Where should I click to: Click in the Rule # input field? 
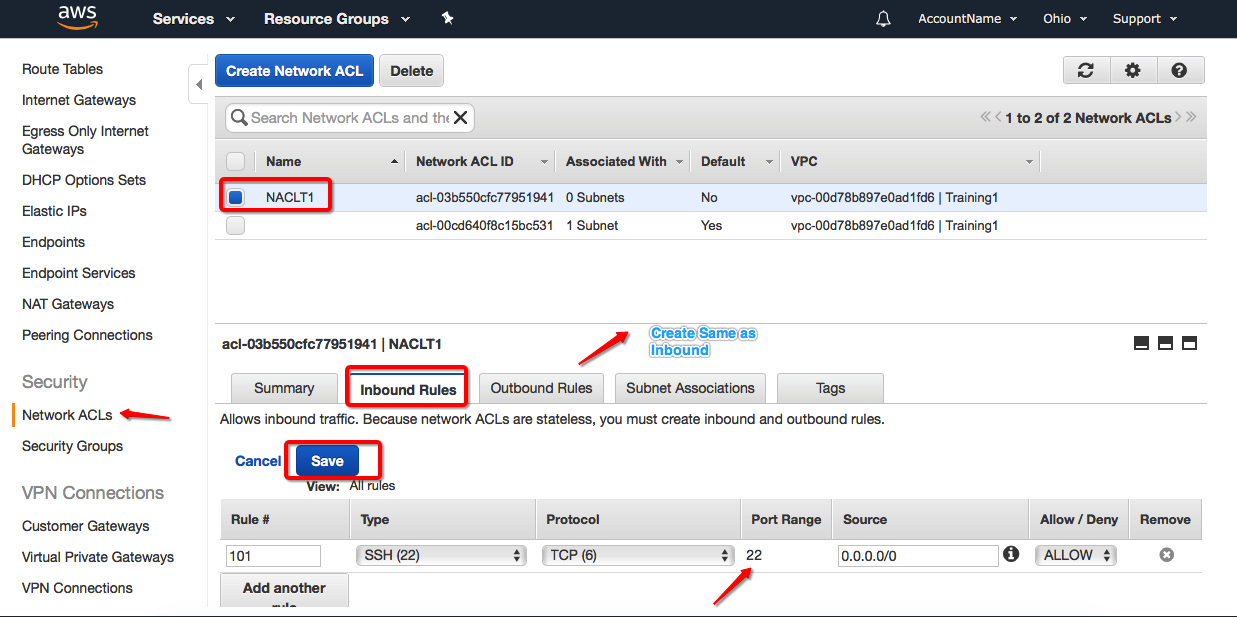[274, 556]
